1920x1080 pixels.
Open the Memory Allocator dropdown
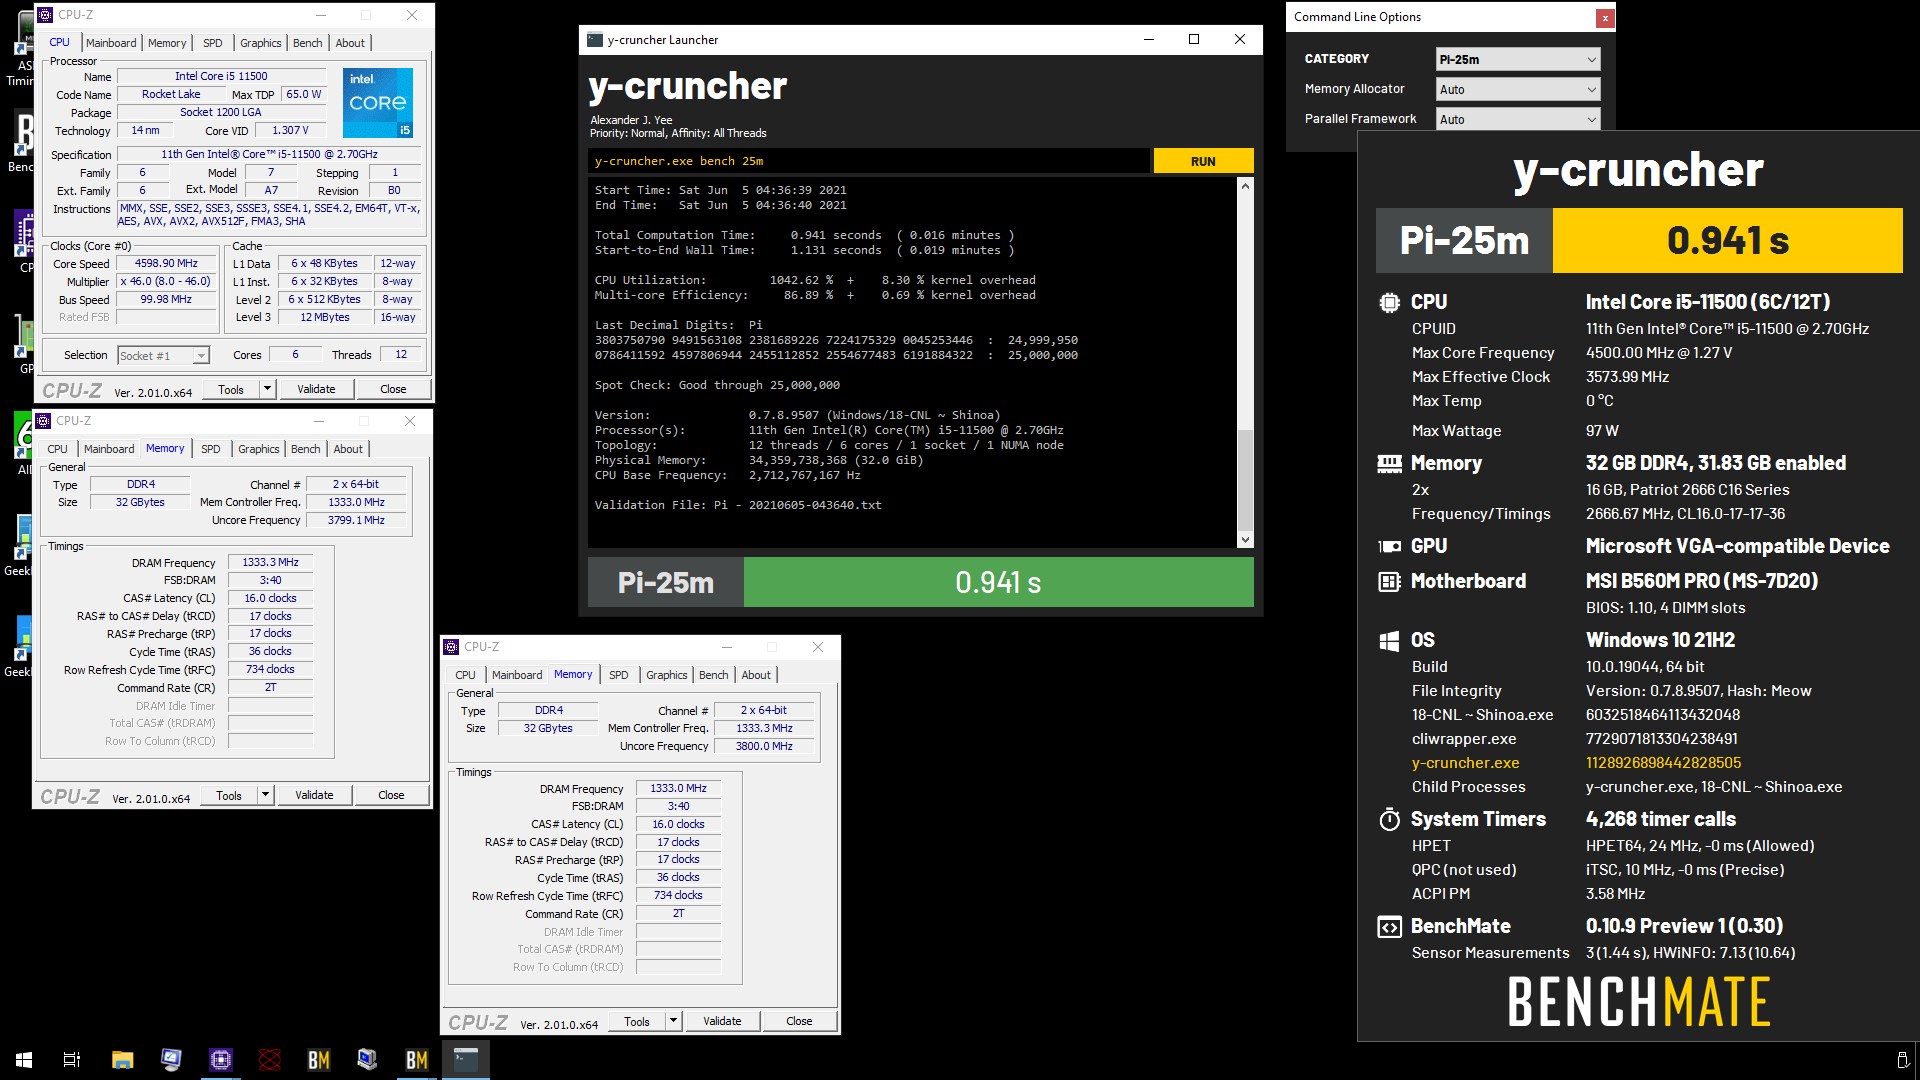pyautogui.click(x=1518, y=89)
